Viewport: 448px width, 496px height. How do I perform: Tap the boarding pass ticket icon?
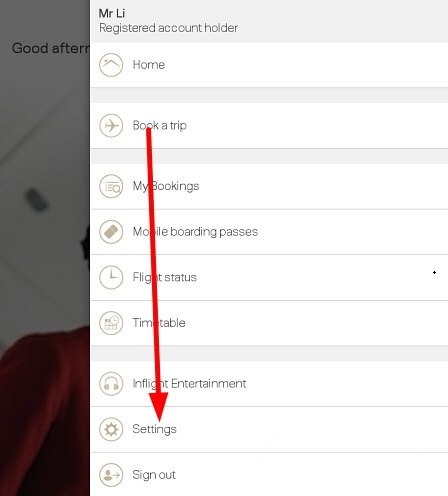[x=111, y=232]
